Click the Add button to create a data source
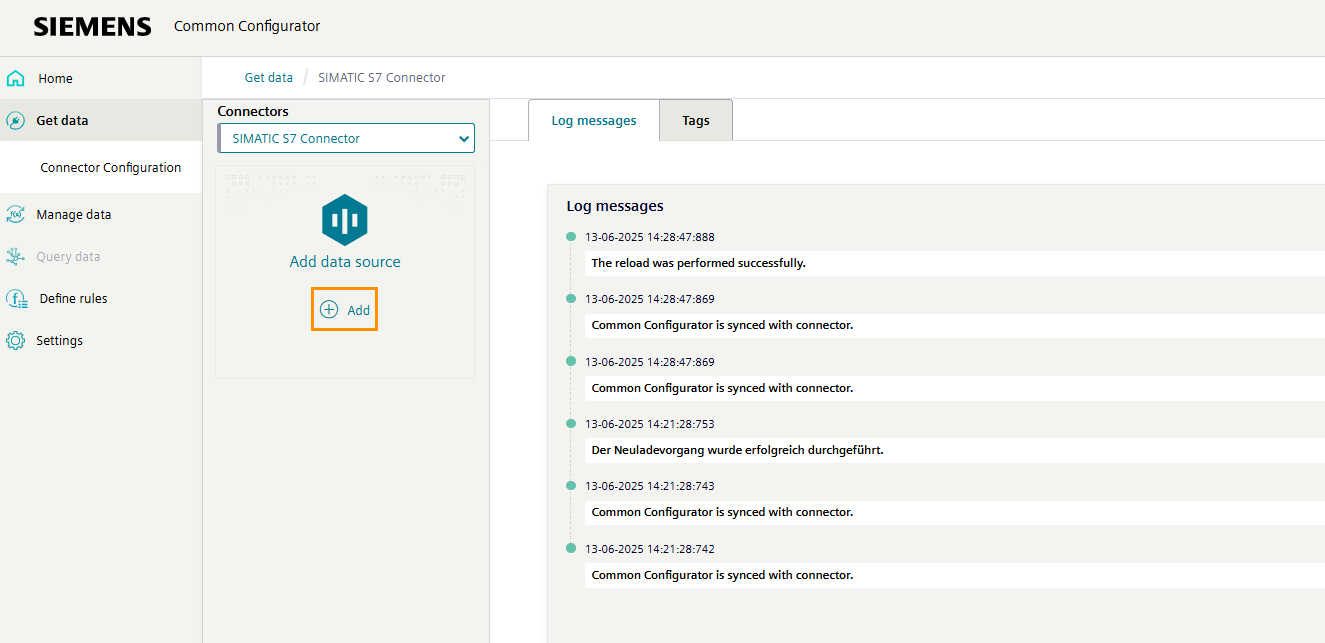 344,309
